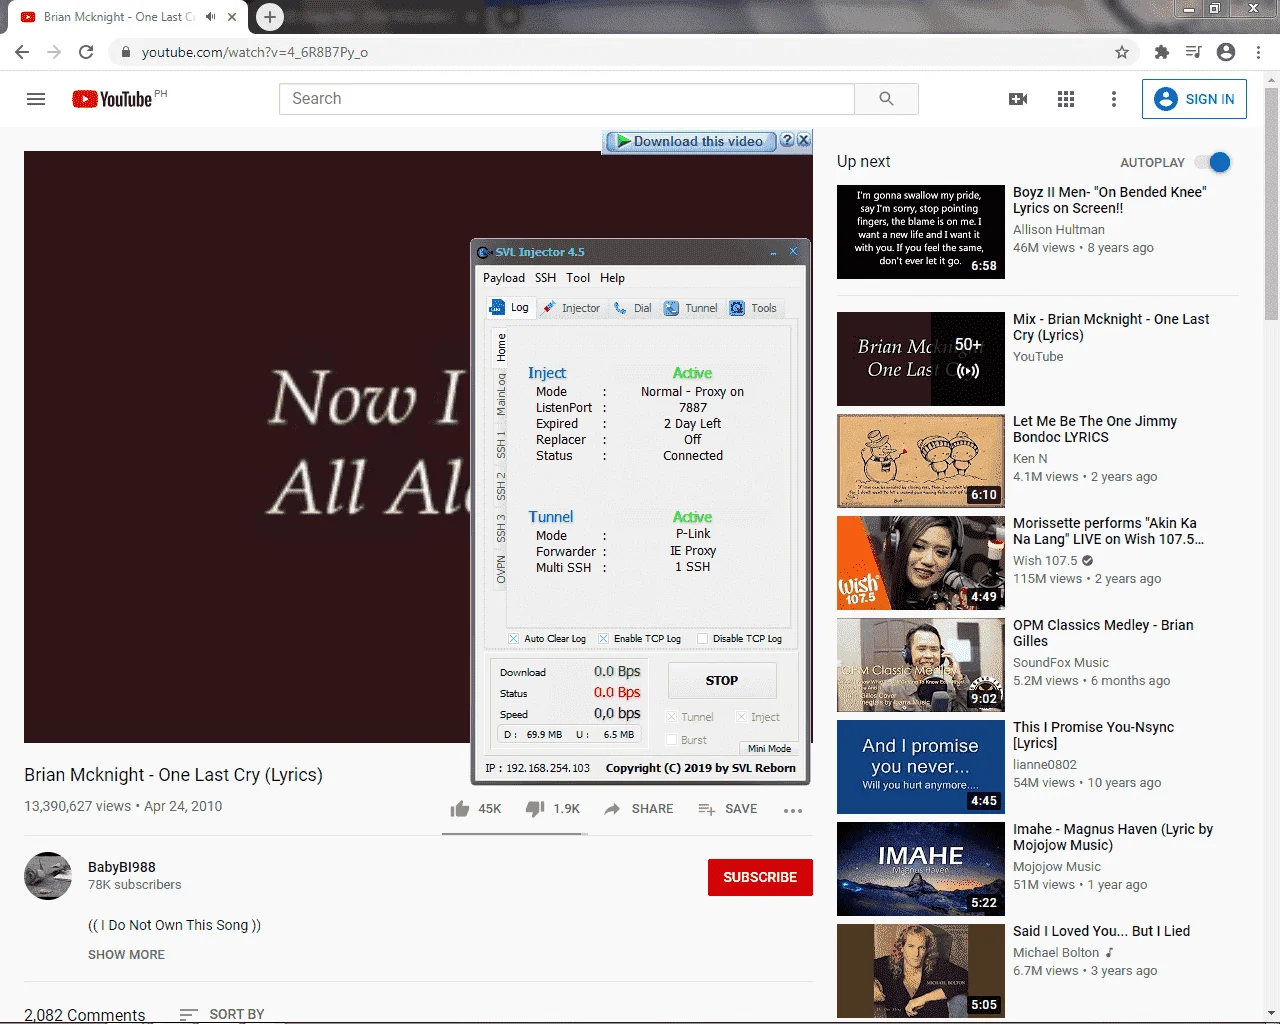Check the Burst checkbox
The height and width of the screenshot is (1024, 1280).
click(672, 740)
